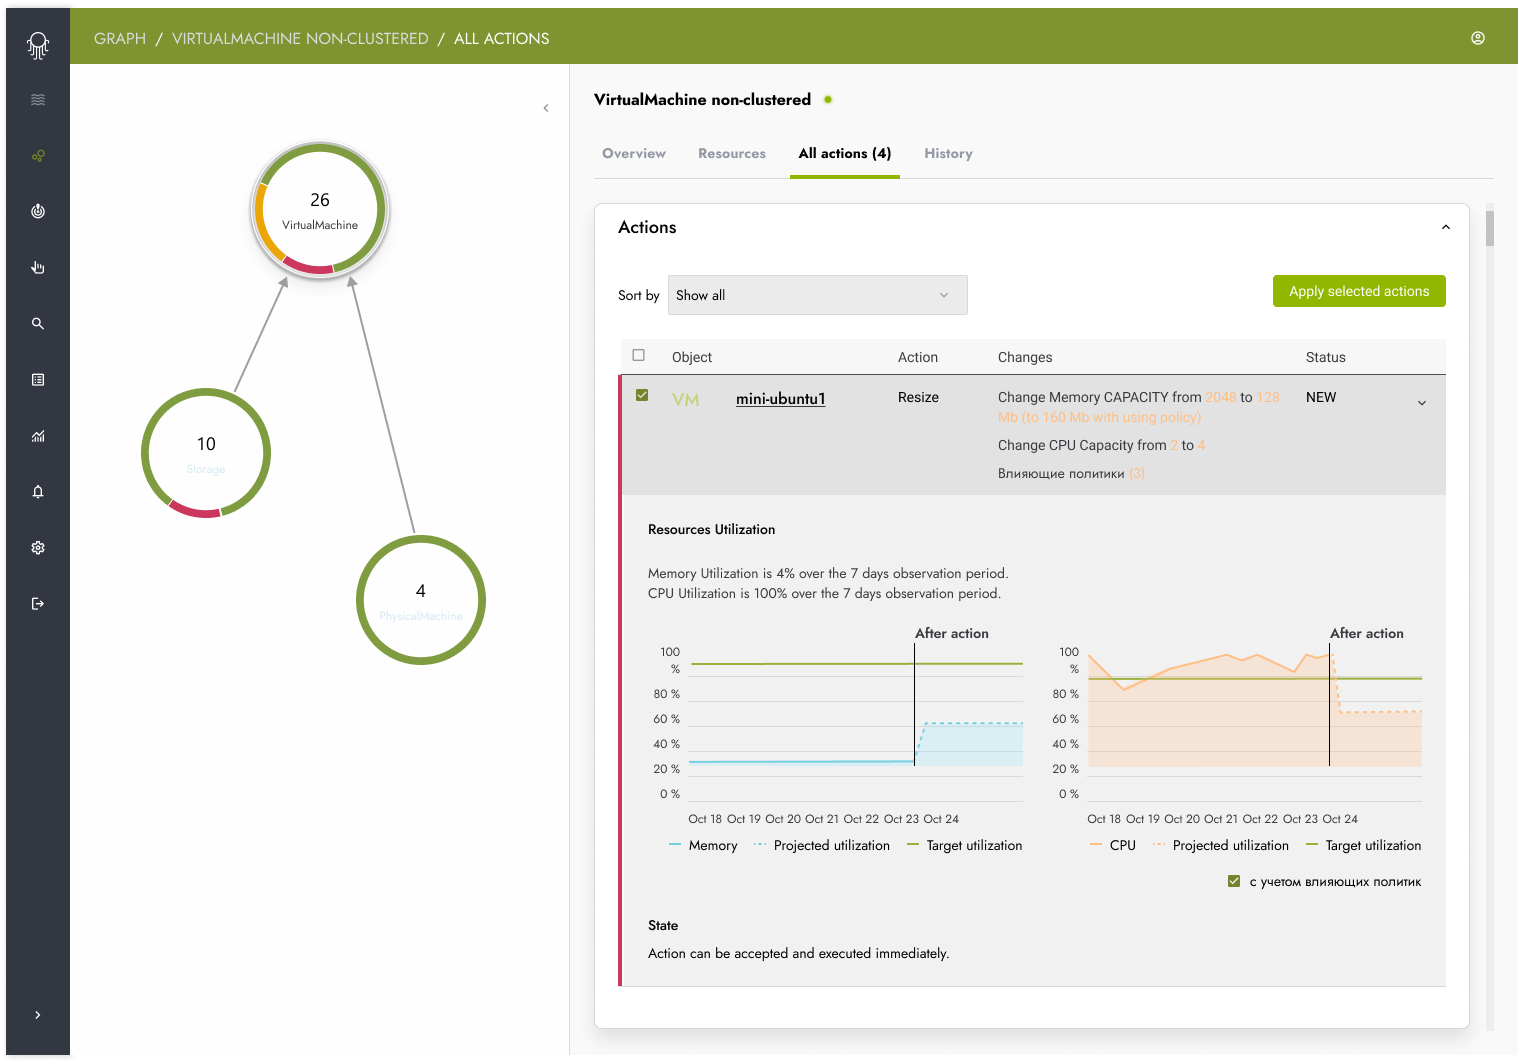Toggle the 'с учетом влияющих политик' checkbox
This screenshot has height=1063, width=1518.
pyautogui.click(x=1234, y=881)
